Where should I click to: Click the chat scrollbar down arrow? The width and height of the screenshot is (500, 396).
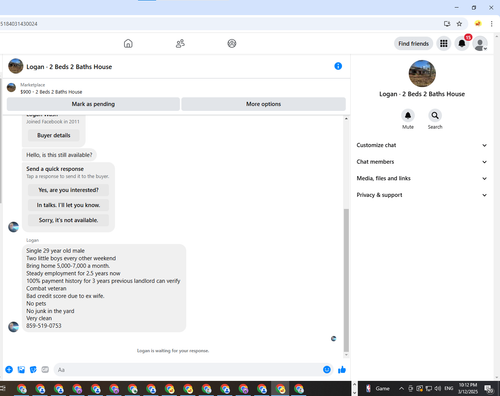point(346,355)
